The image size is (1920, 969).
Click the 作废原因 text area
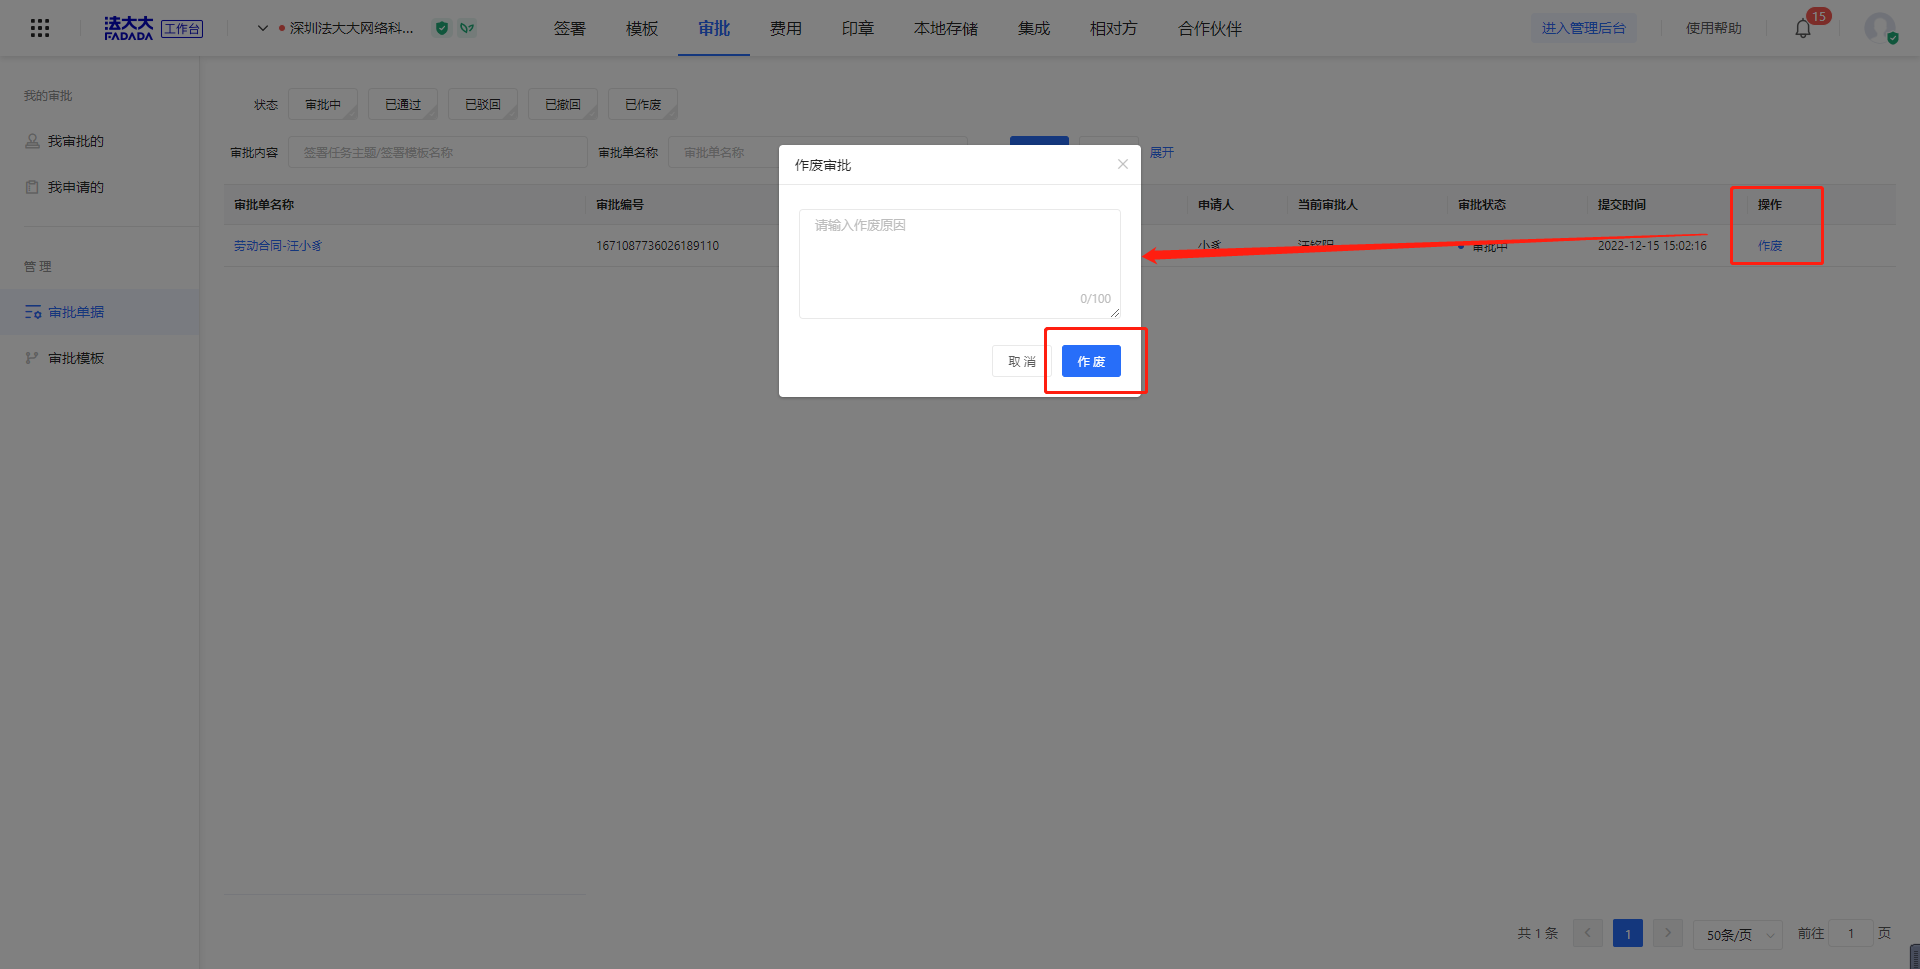tap(960, 264)
